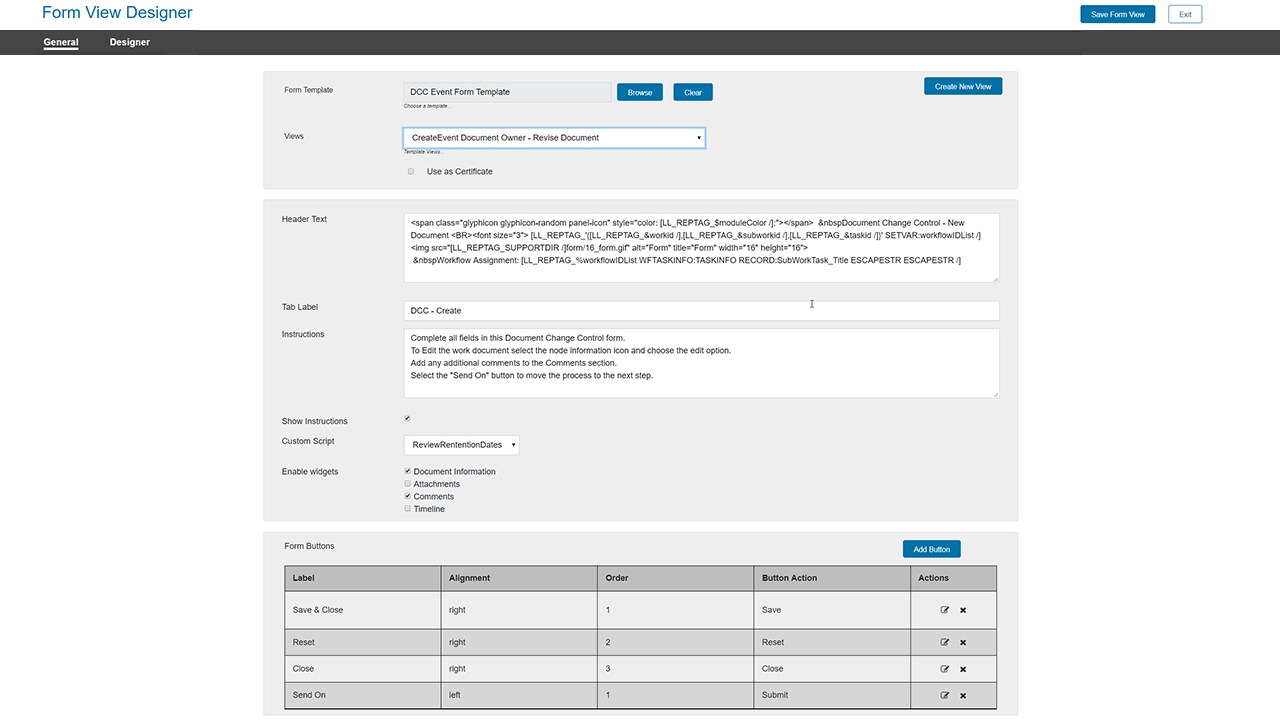The height and width of the screenshot is (720, 1280).
Task: Click the Order column header
Action: pos(675,578)
